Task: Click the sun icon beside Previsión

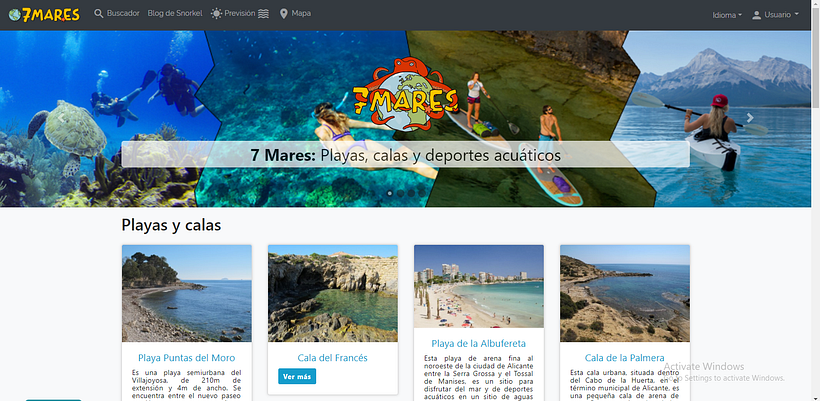Action: click(216, 14)
